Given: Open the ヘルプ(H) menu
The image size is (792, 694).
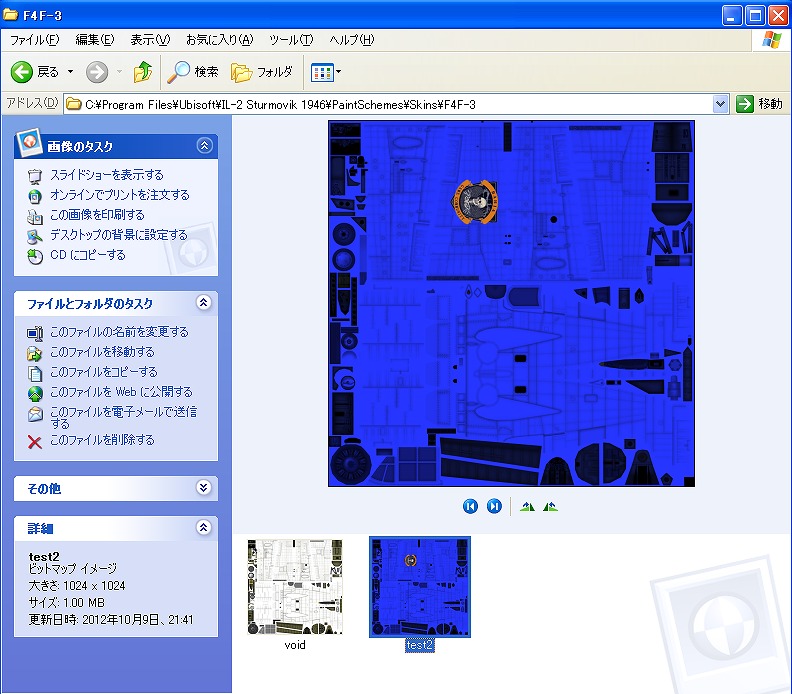Looking at the screenshot, I should [x=352, y=40].
